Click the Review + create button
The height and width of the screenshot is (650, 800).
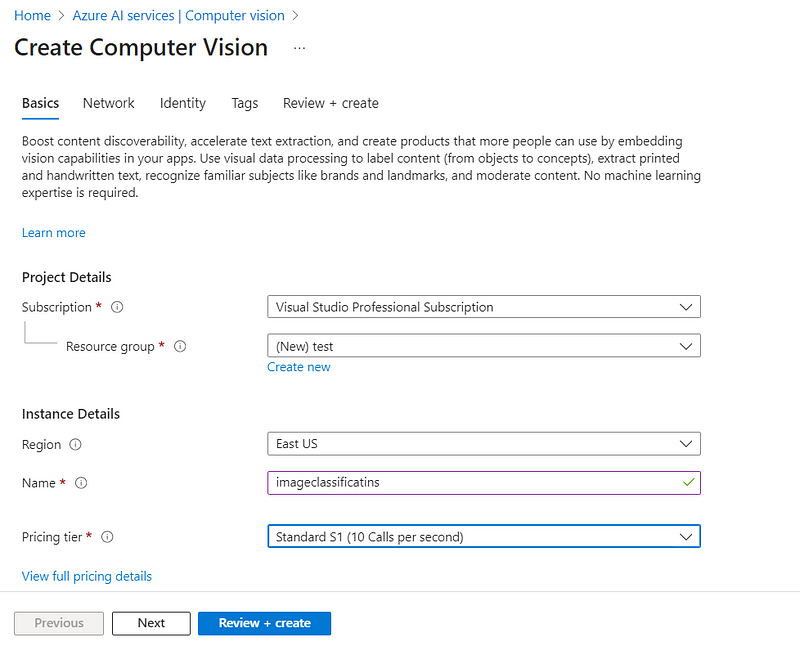point(264,623)
